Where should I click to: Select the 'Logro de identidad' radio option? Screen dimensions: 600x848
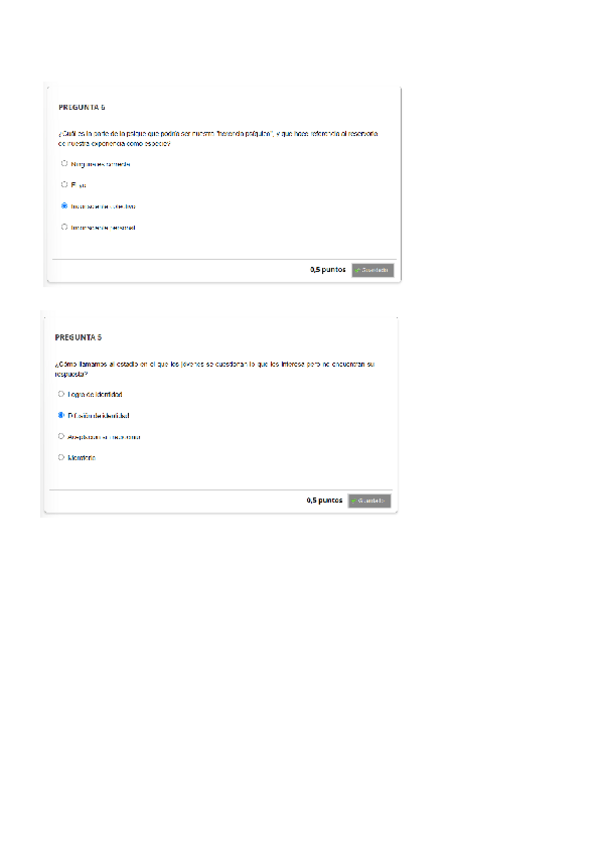point(61,394)
